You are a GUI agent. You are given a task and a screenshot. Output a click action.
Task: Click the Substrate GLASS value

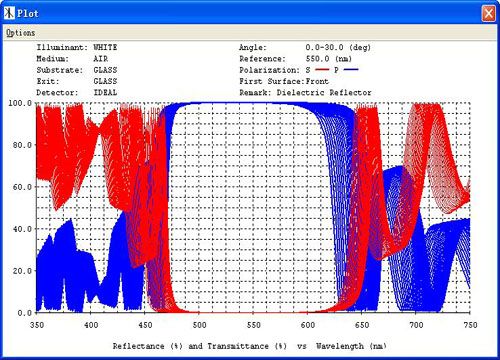tap(105, 70)
